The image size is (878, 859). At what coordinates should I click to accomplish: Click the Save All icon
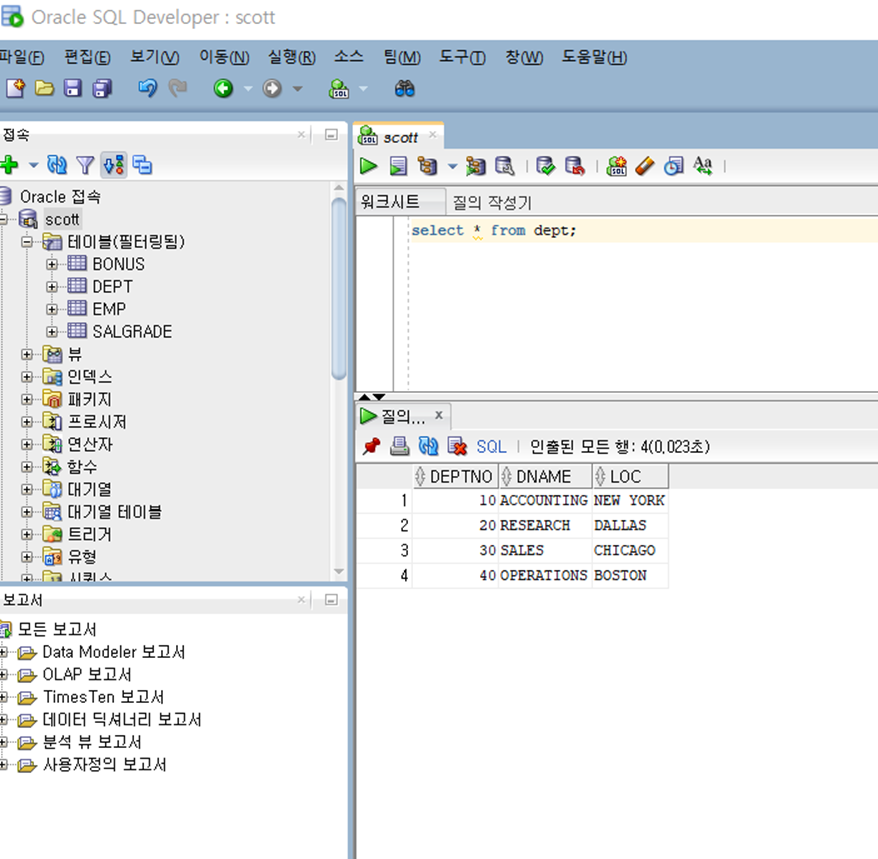(x=102, y=88)
